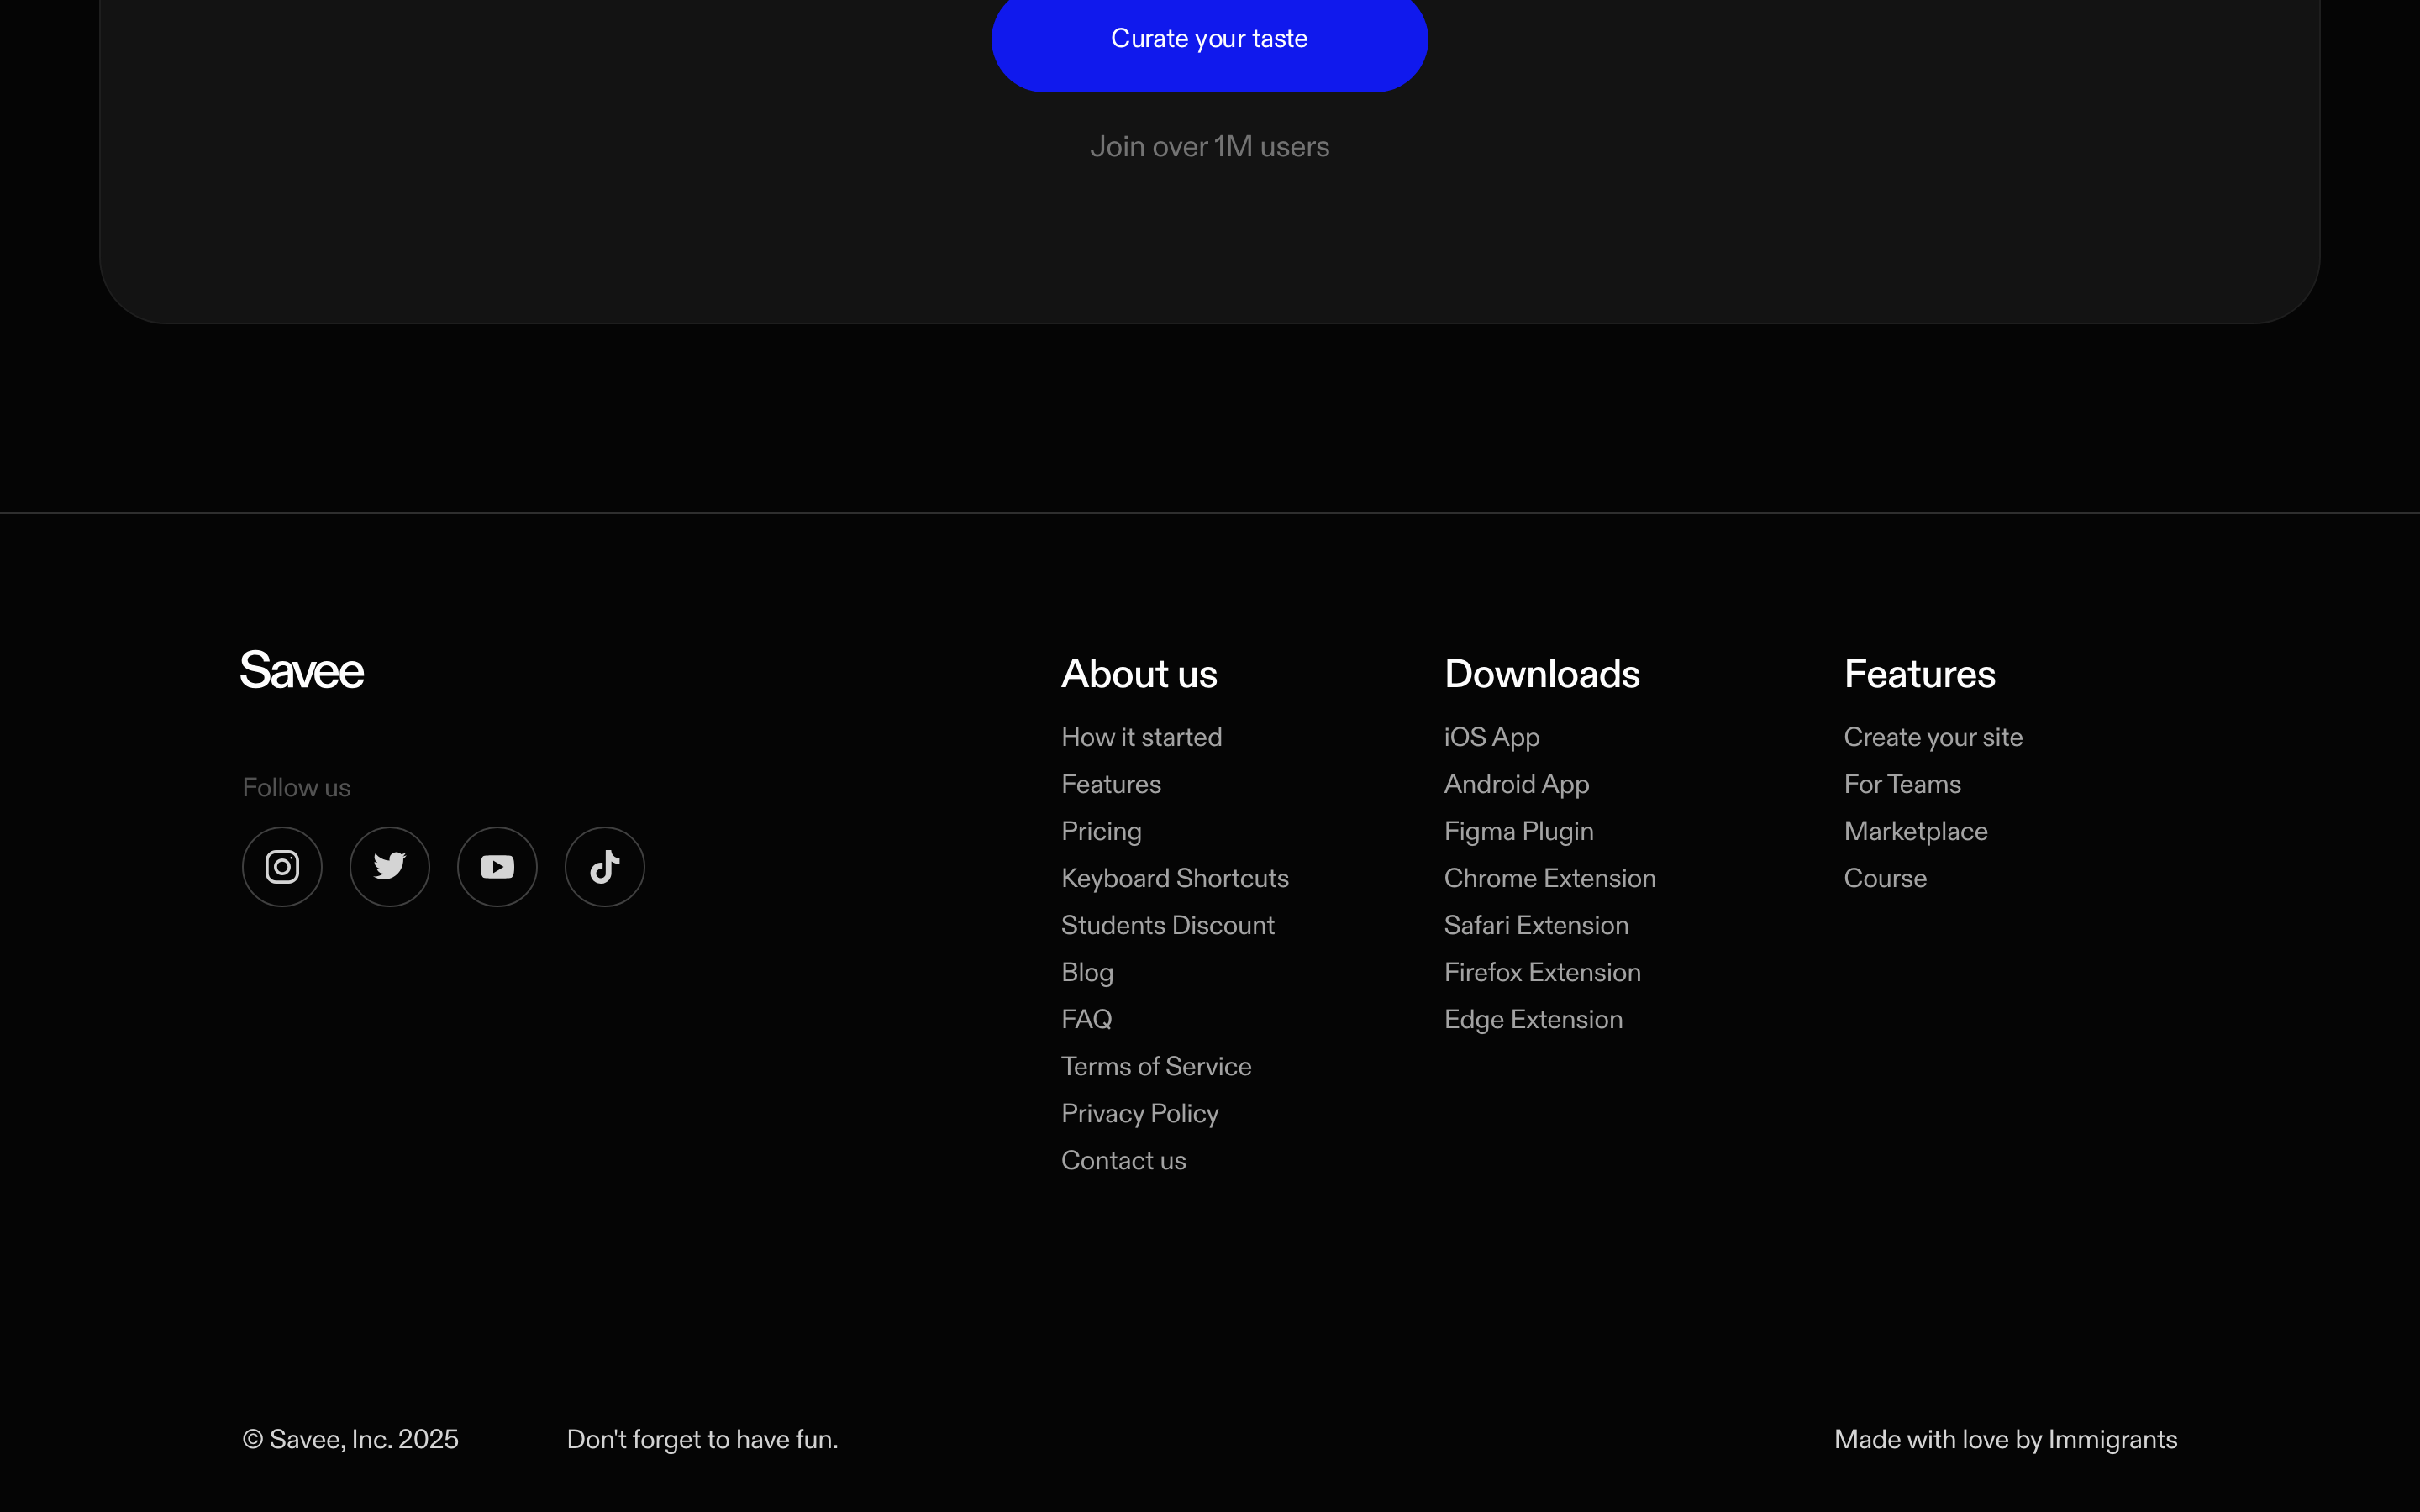Open How it started link
2420x1512 pixels.
(1141, 737)
